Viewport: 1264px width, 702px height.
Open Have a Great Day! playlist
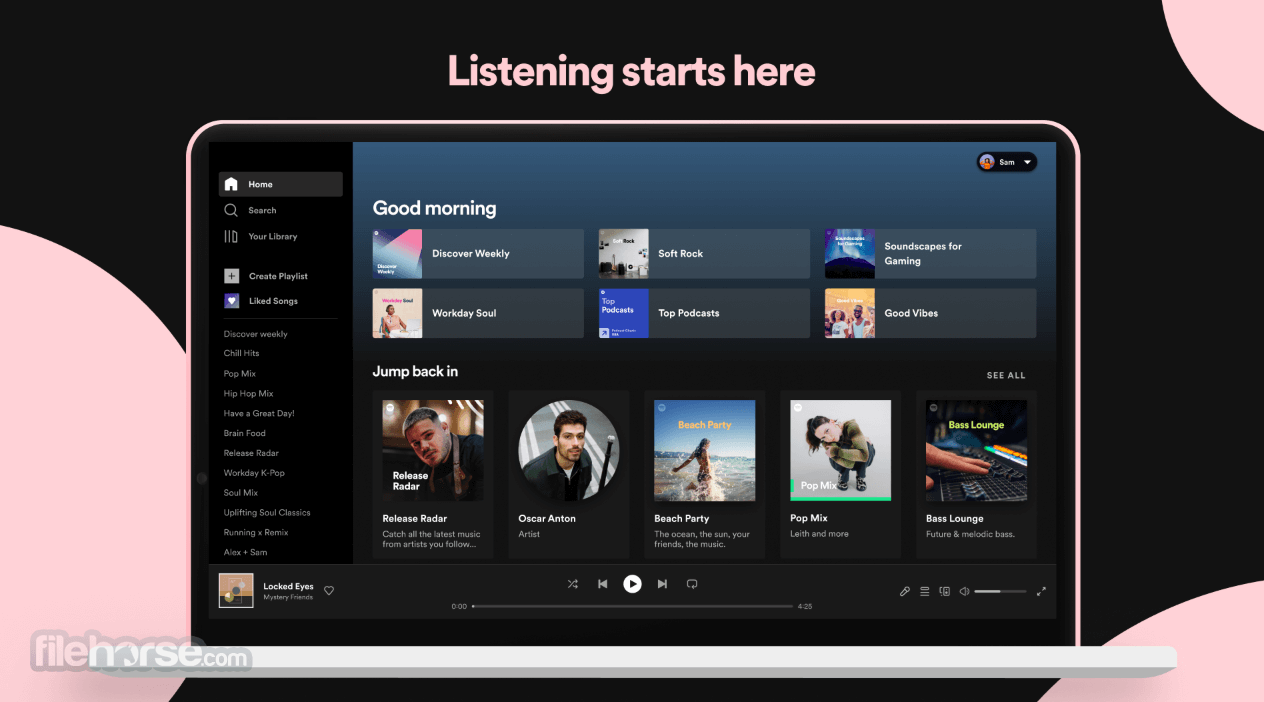coord(259,413)
